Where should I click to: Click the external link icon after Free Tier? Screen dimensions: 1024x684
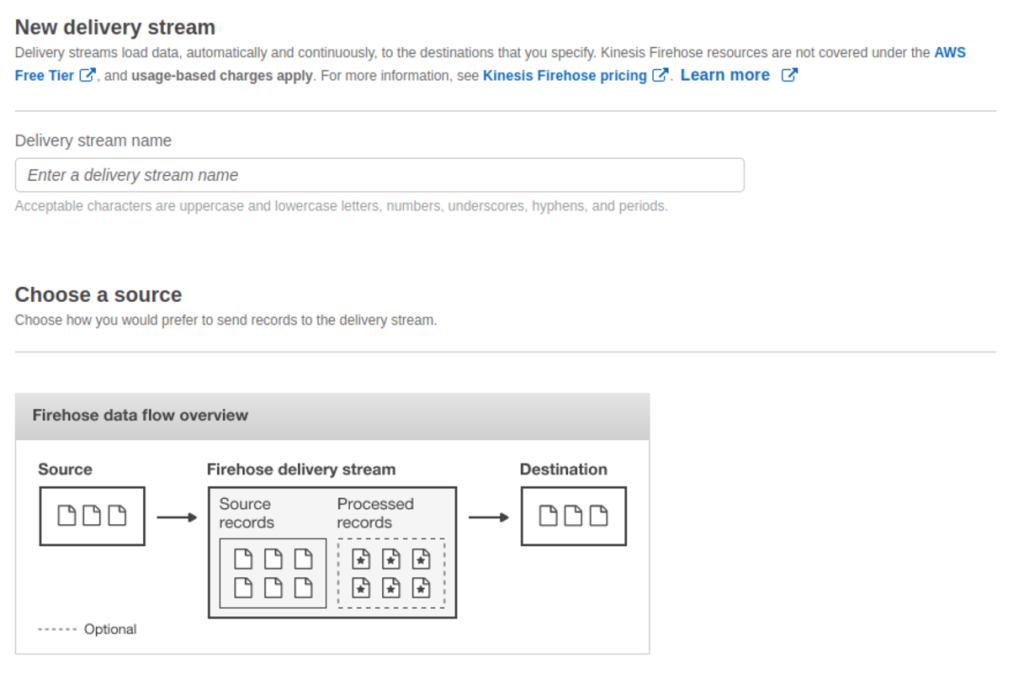point(87,75)
